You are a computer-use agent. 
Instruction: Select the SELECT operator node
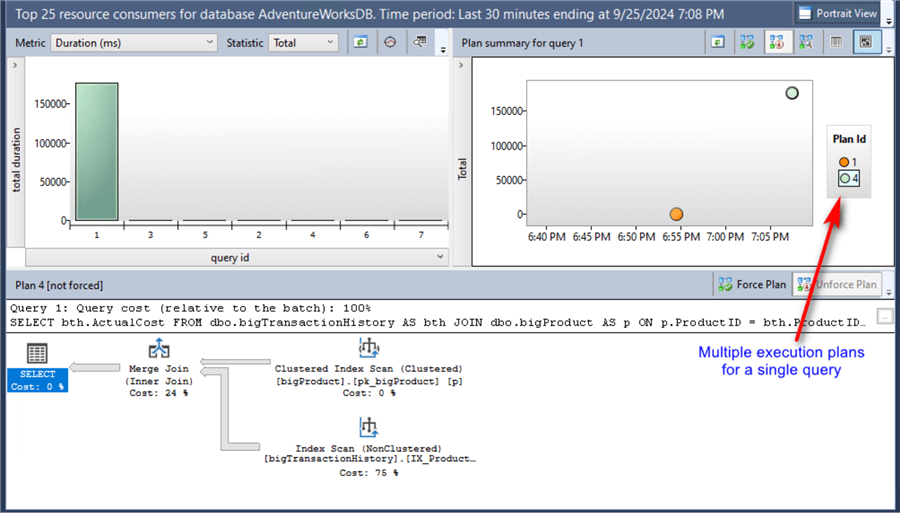pyautogui.click(x=37, y=368)
